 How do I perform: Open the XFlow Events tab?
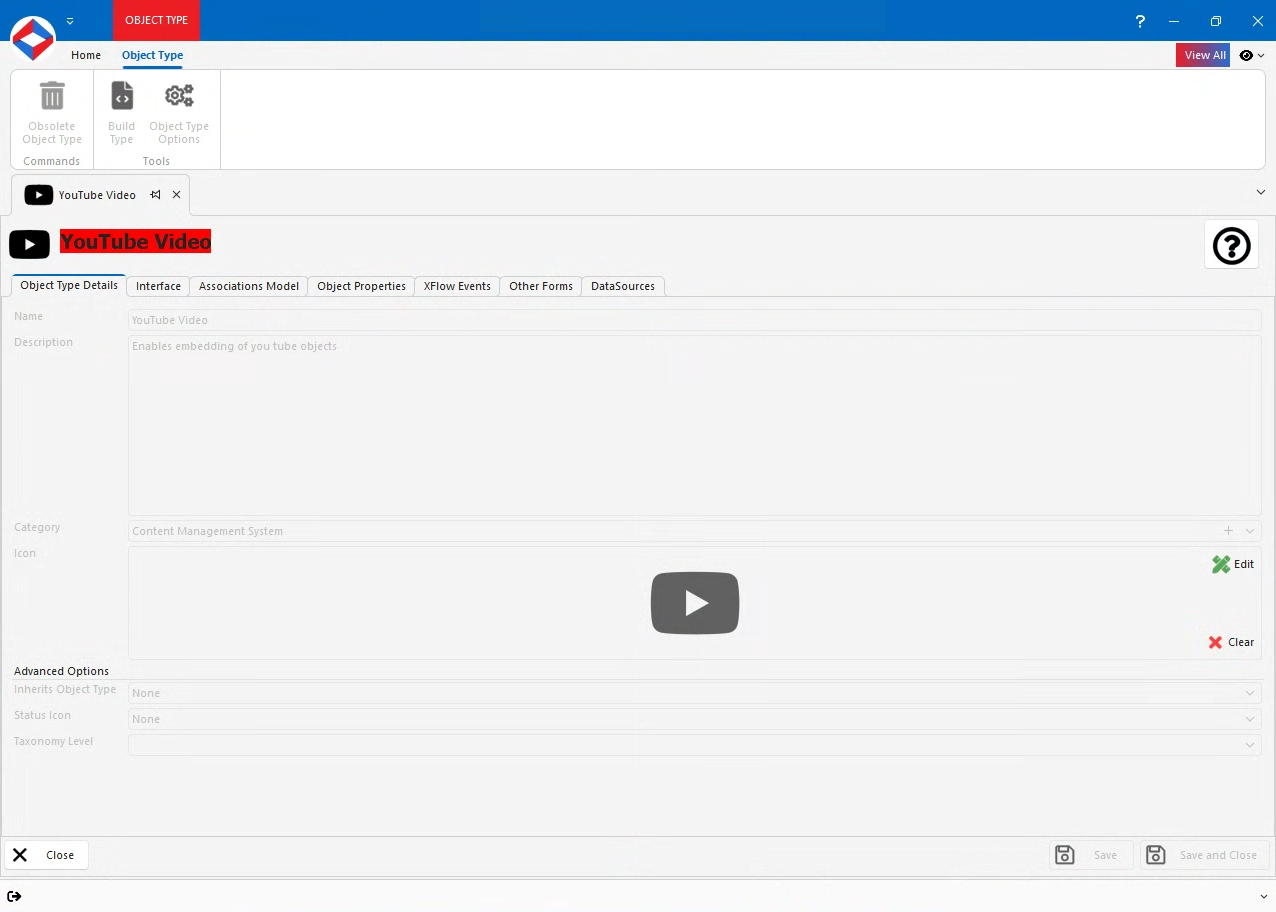click(456, 286)
